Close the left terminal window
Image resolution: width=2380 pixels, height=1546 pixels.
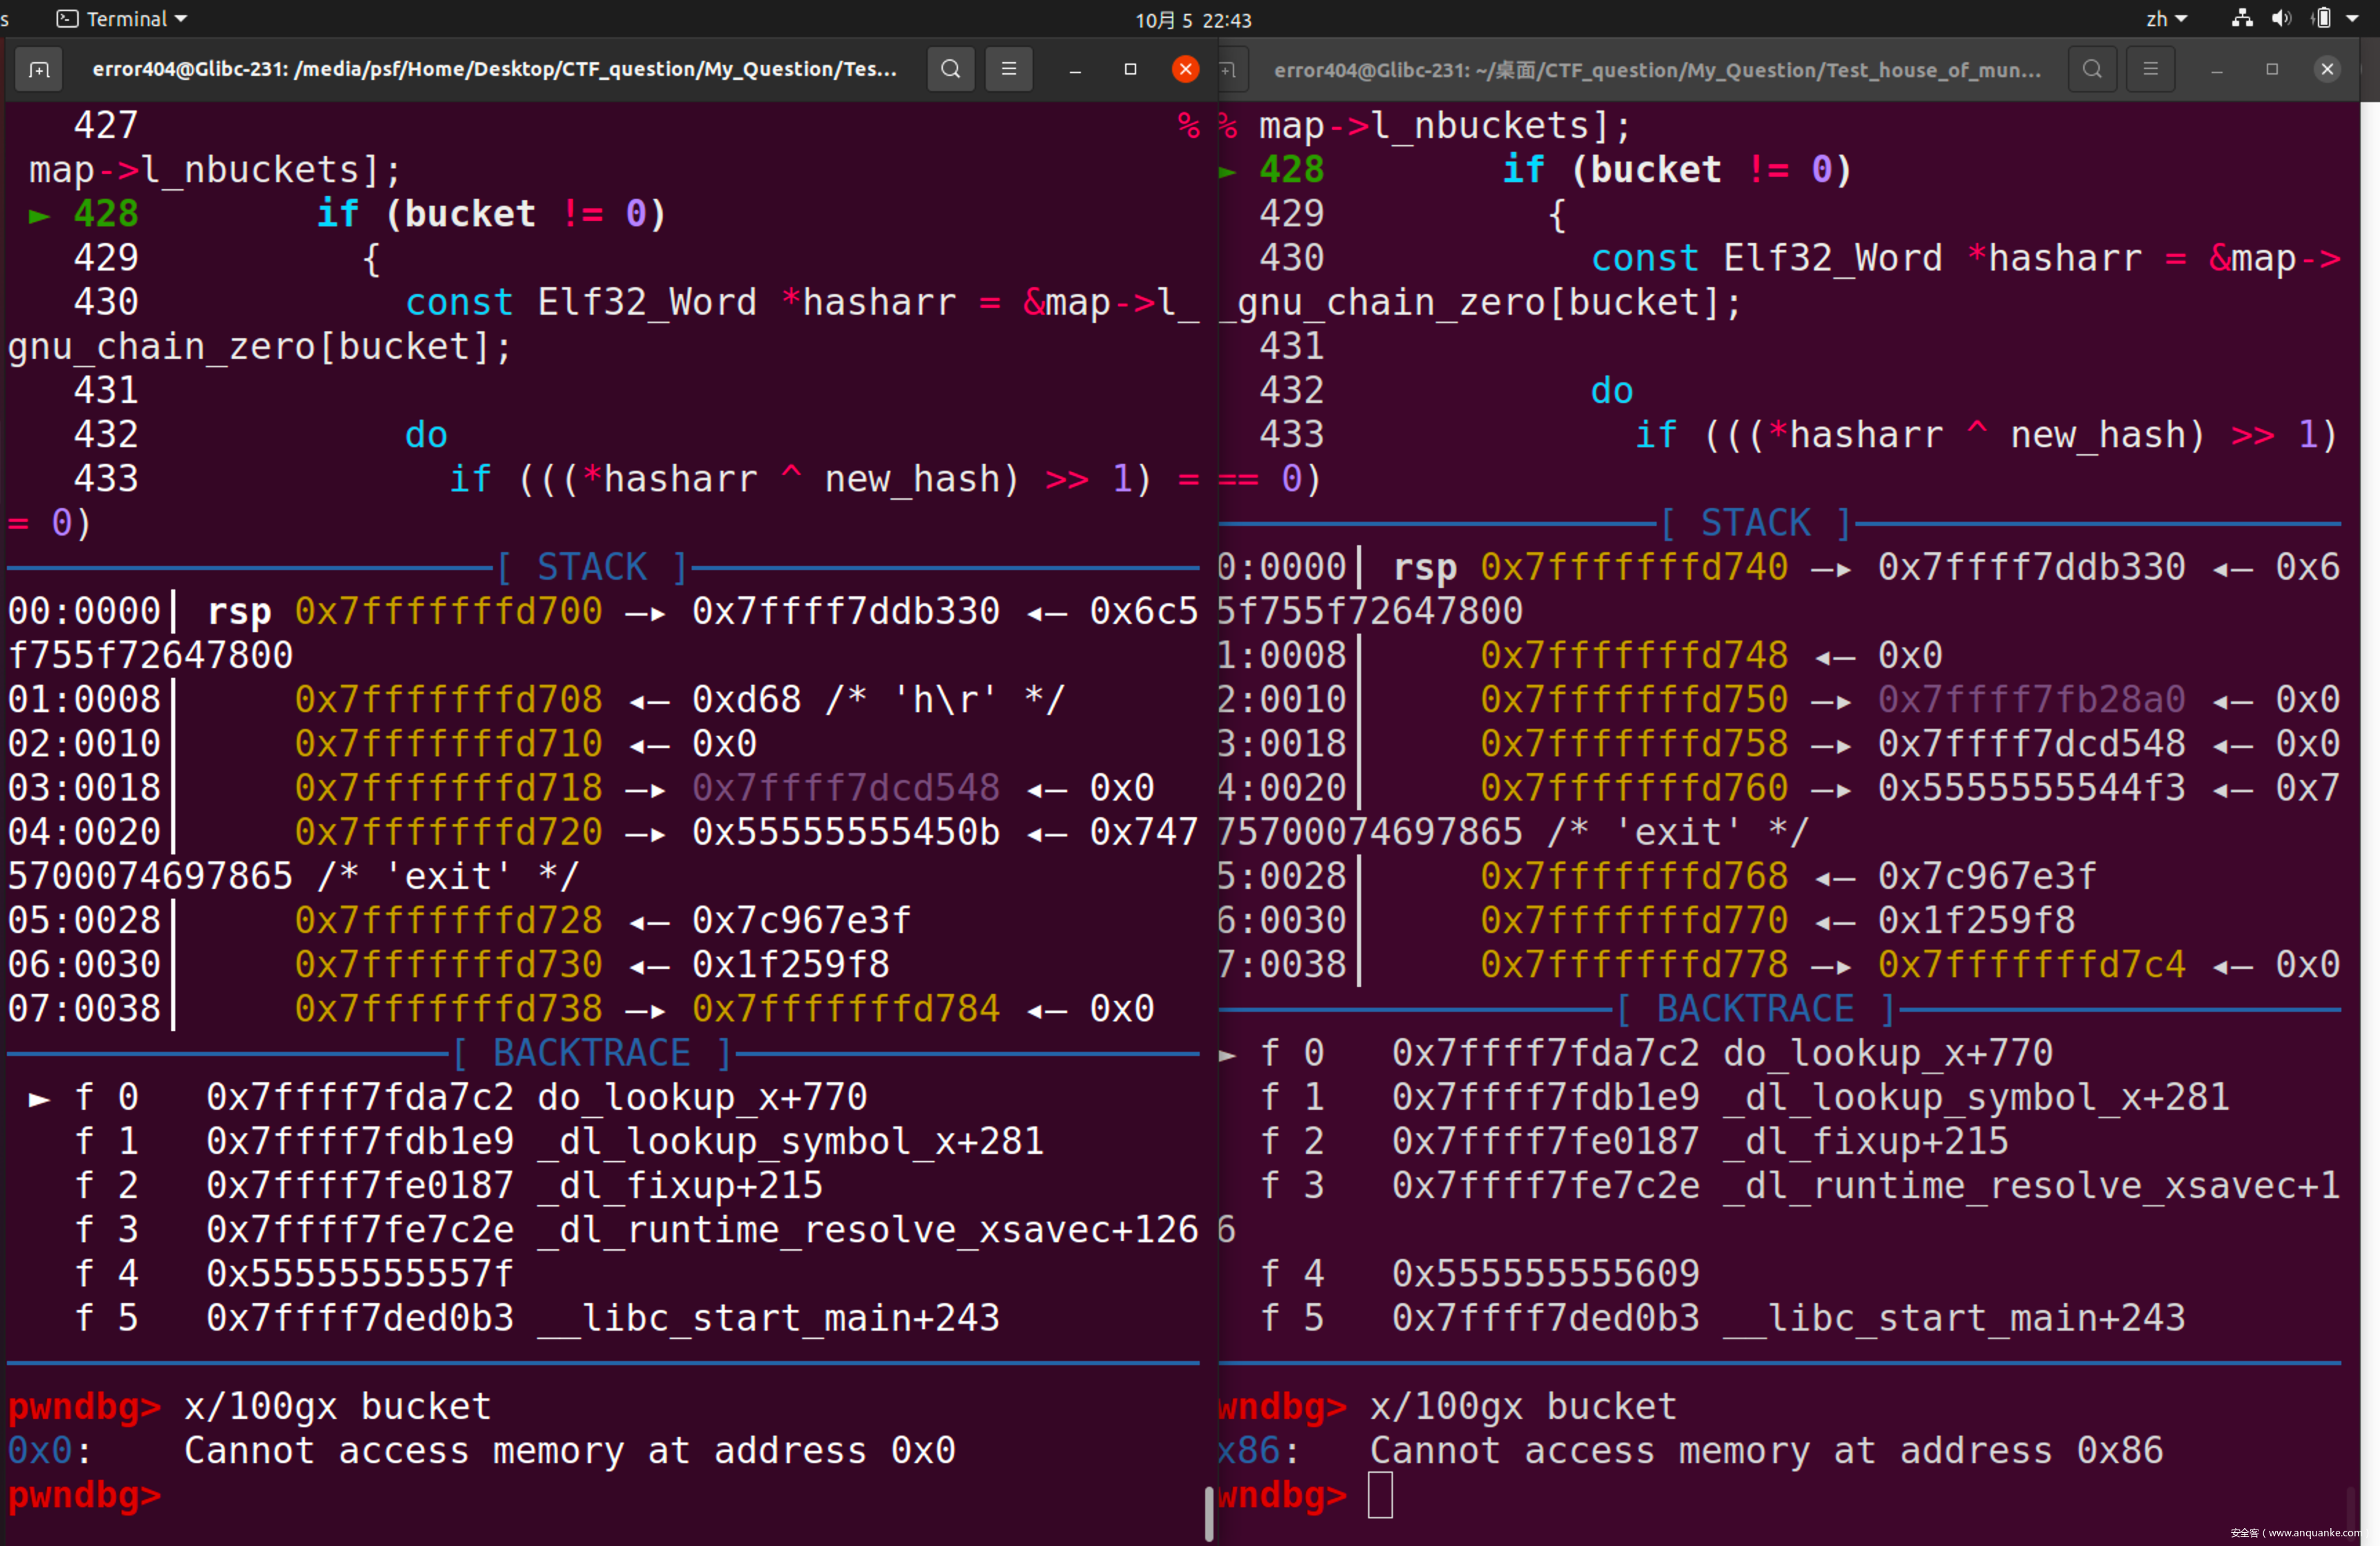tap(1185, 69)
